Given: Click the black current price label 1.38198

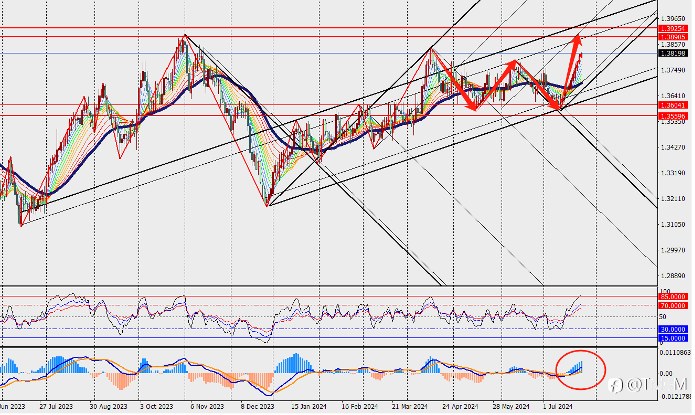Looking at the screenshot, I should click(x=673, y=54).
